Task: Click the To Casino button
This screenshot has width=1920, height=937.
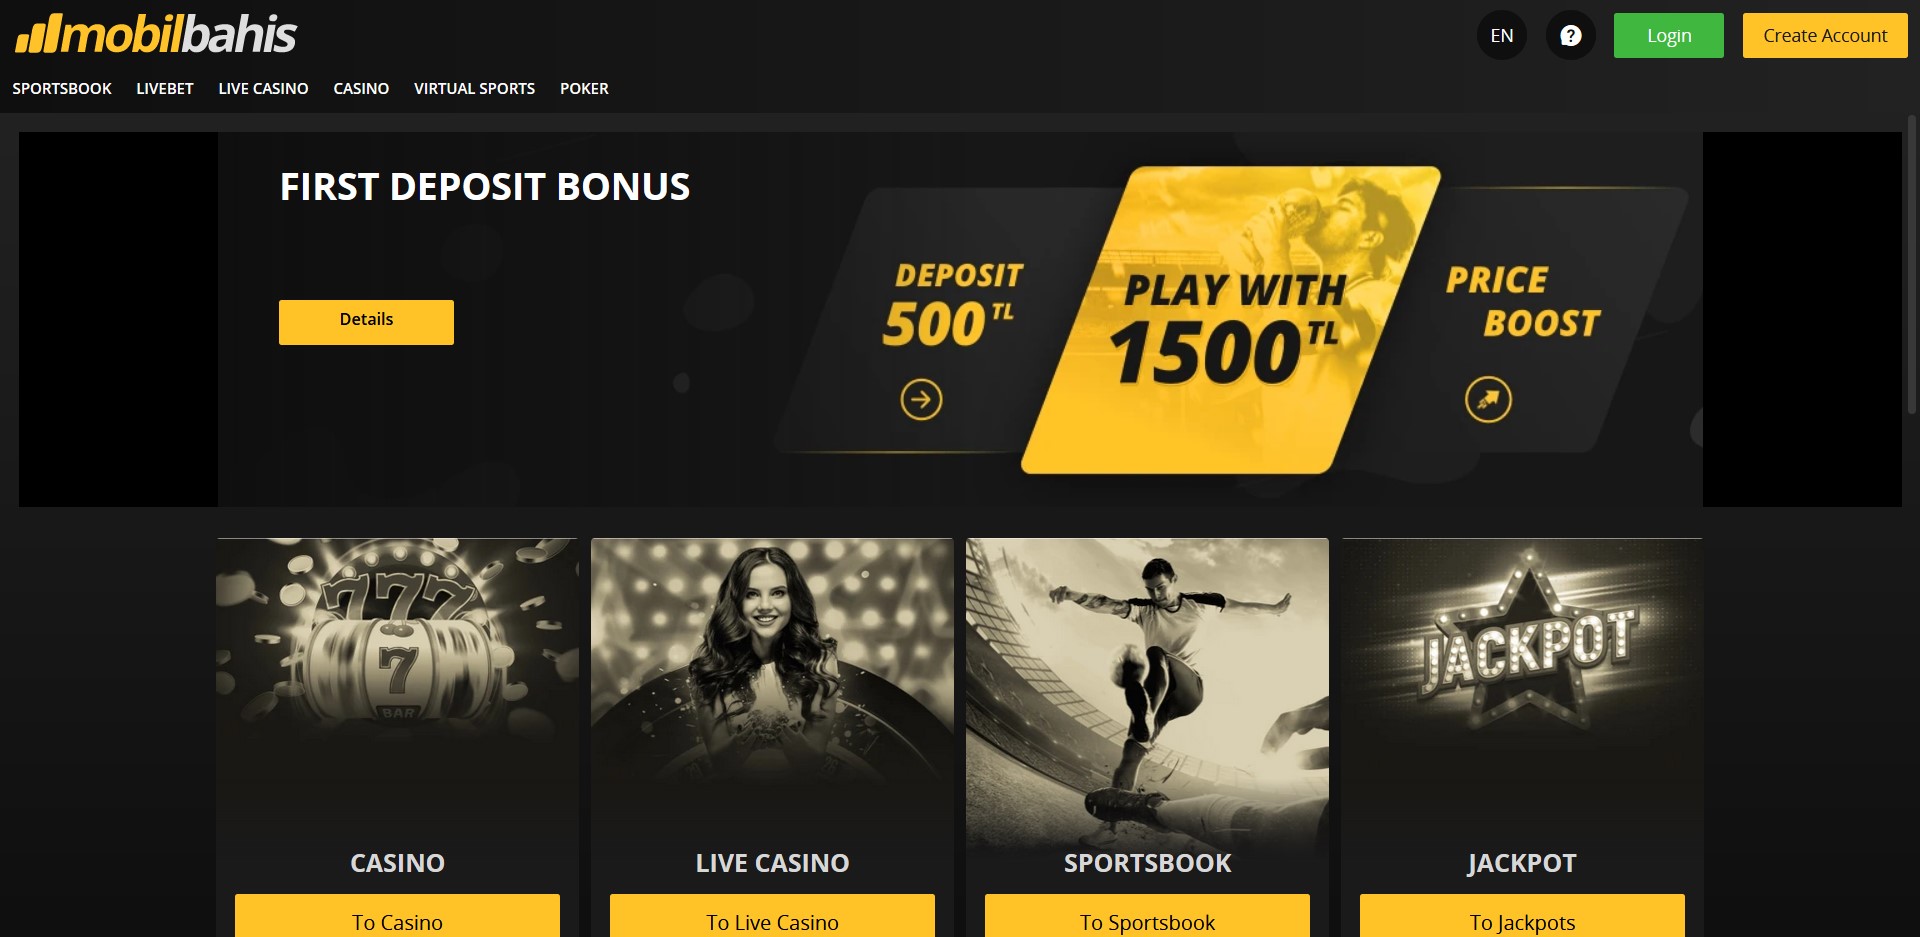Action: coord(397,917)
